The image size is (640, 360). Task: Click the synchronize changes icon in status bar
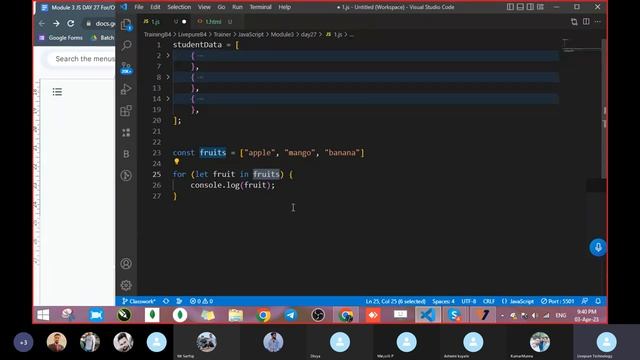point(166,301)
